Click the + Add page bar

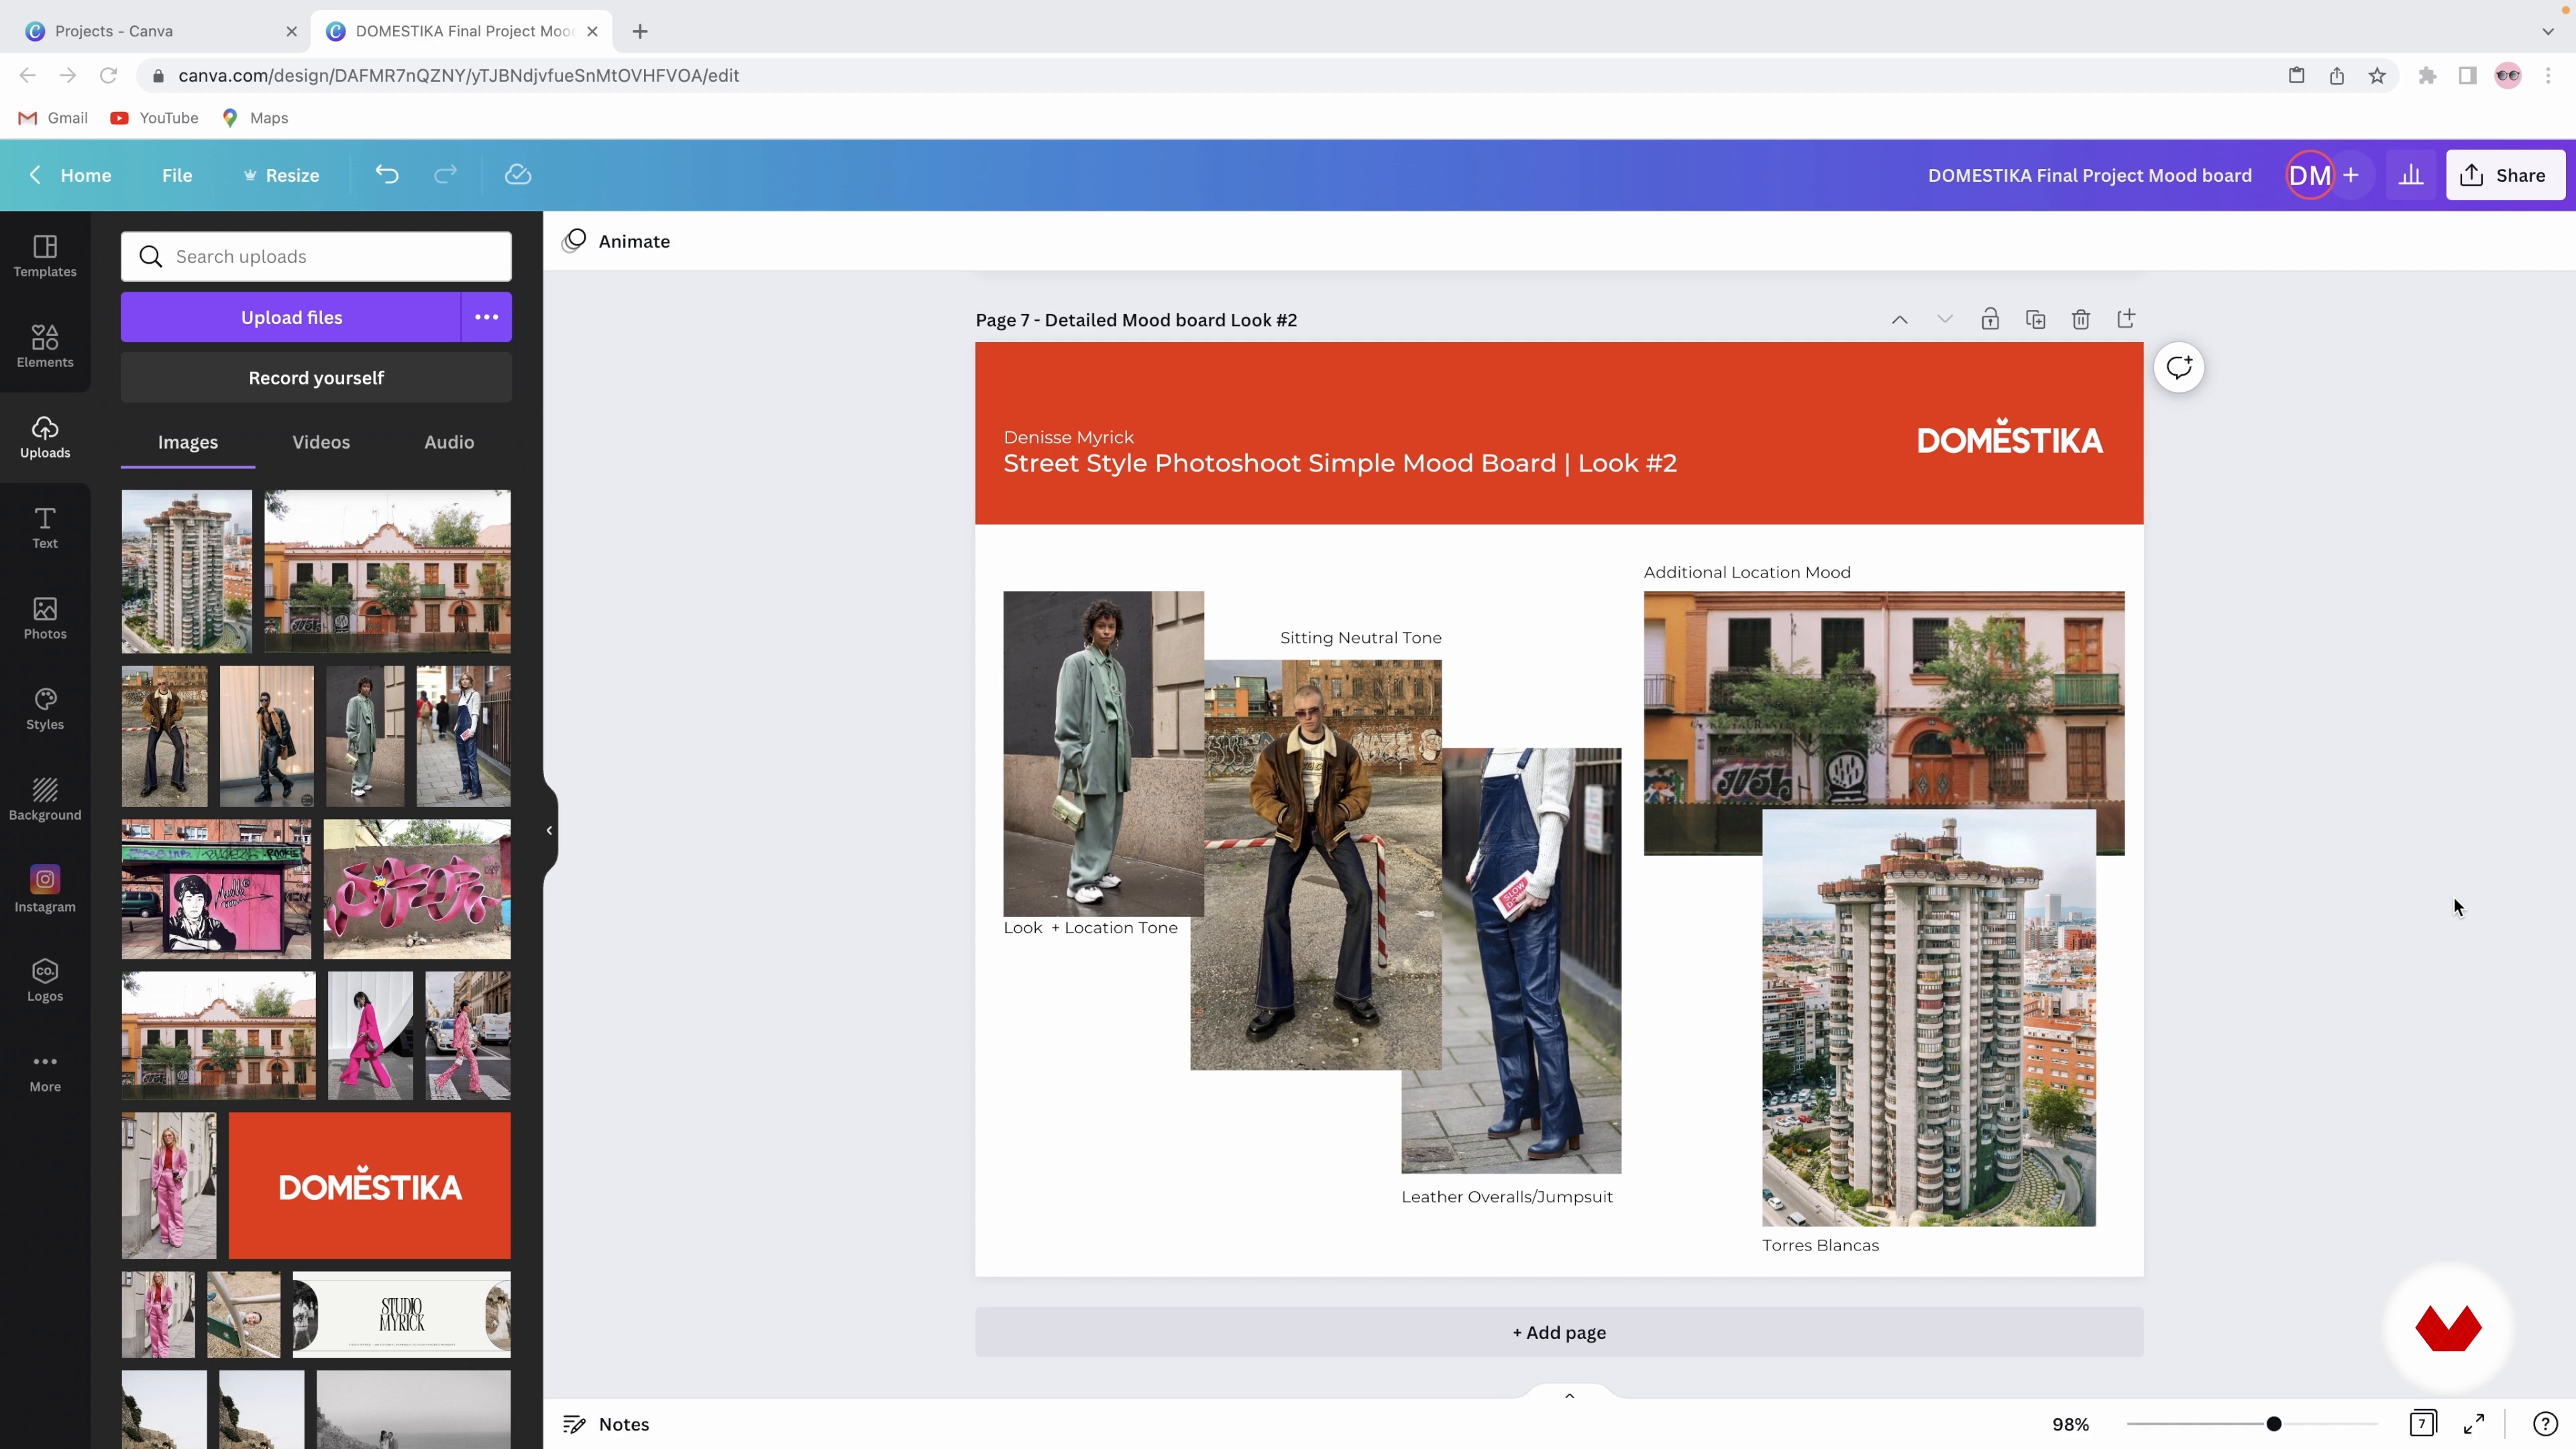point(1559,1332)
